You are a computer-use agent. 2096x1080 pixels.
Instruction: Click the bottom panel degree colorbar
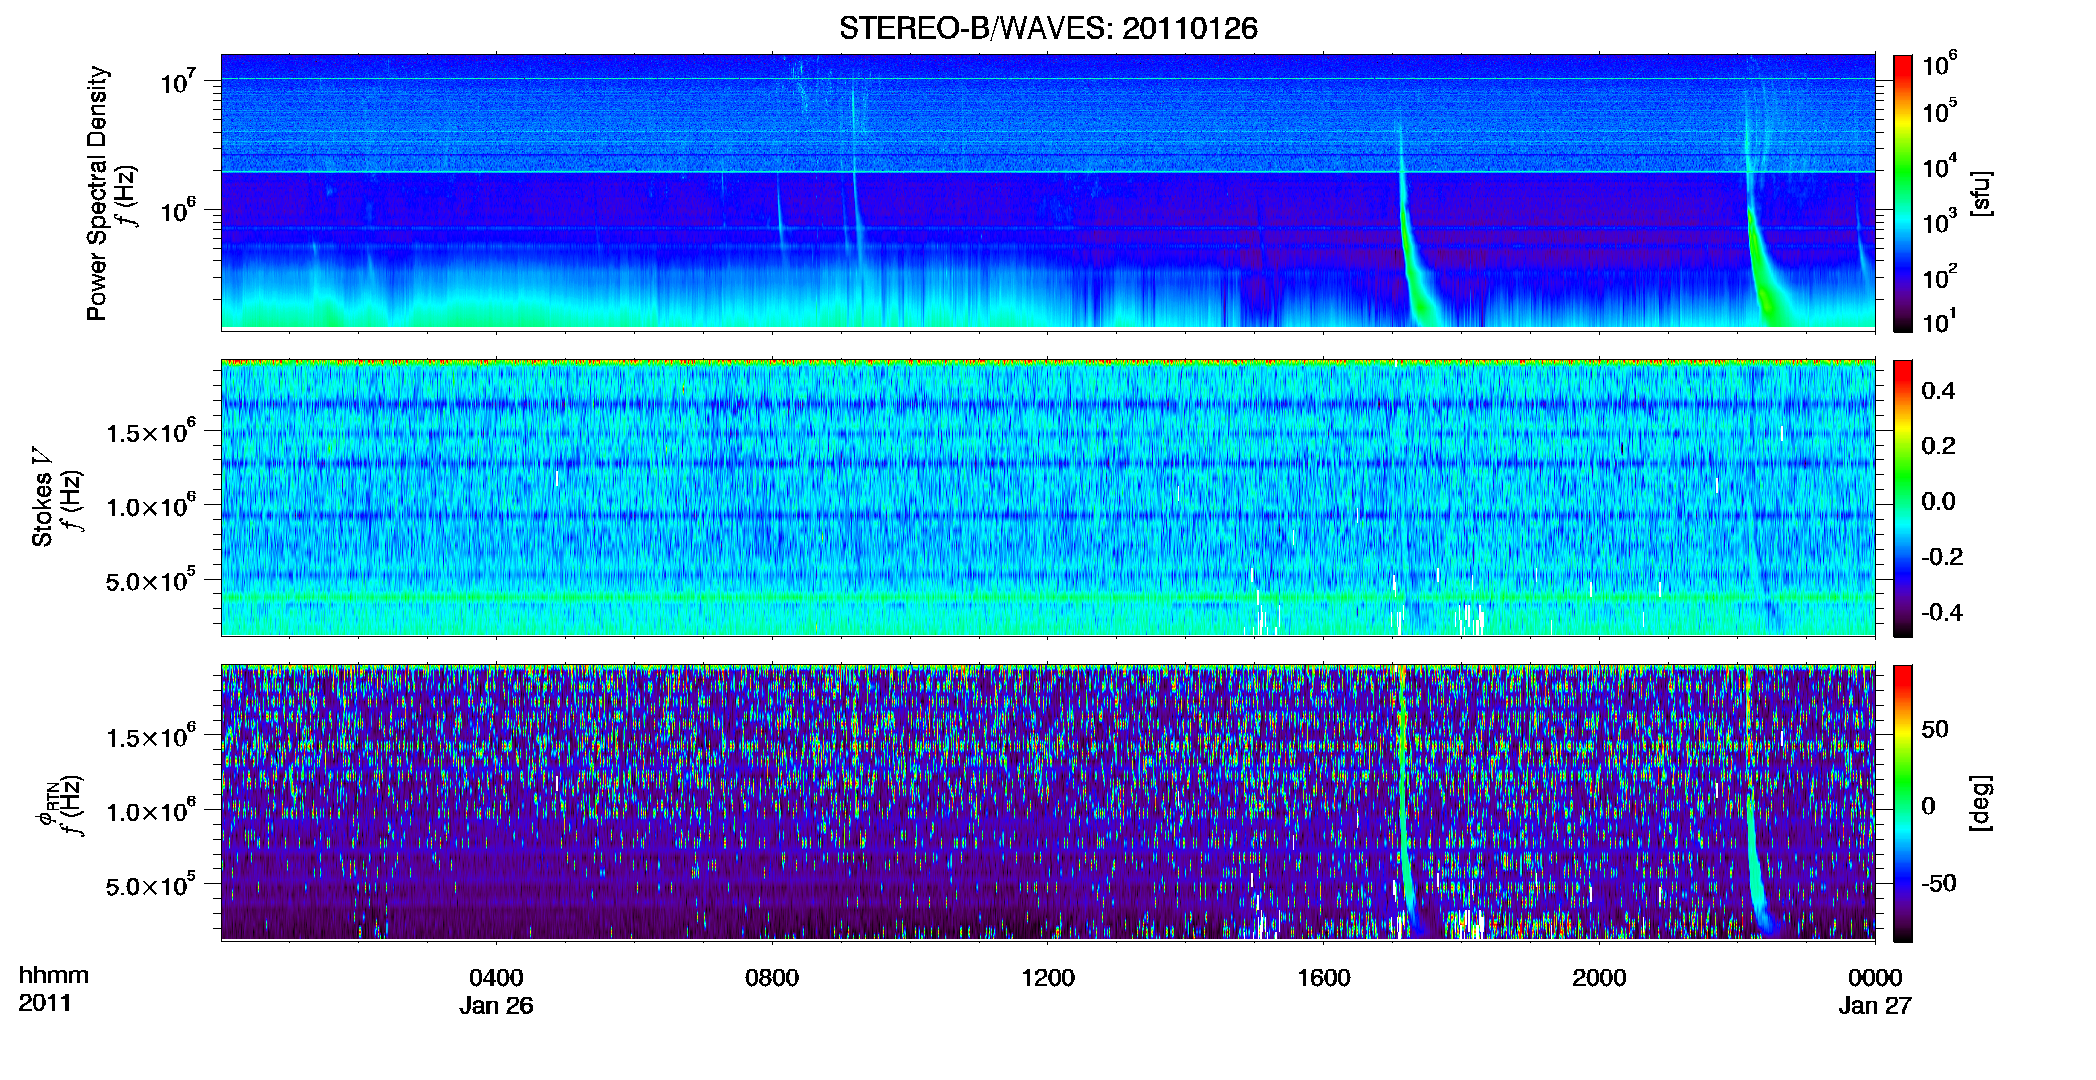point(1903,803)
